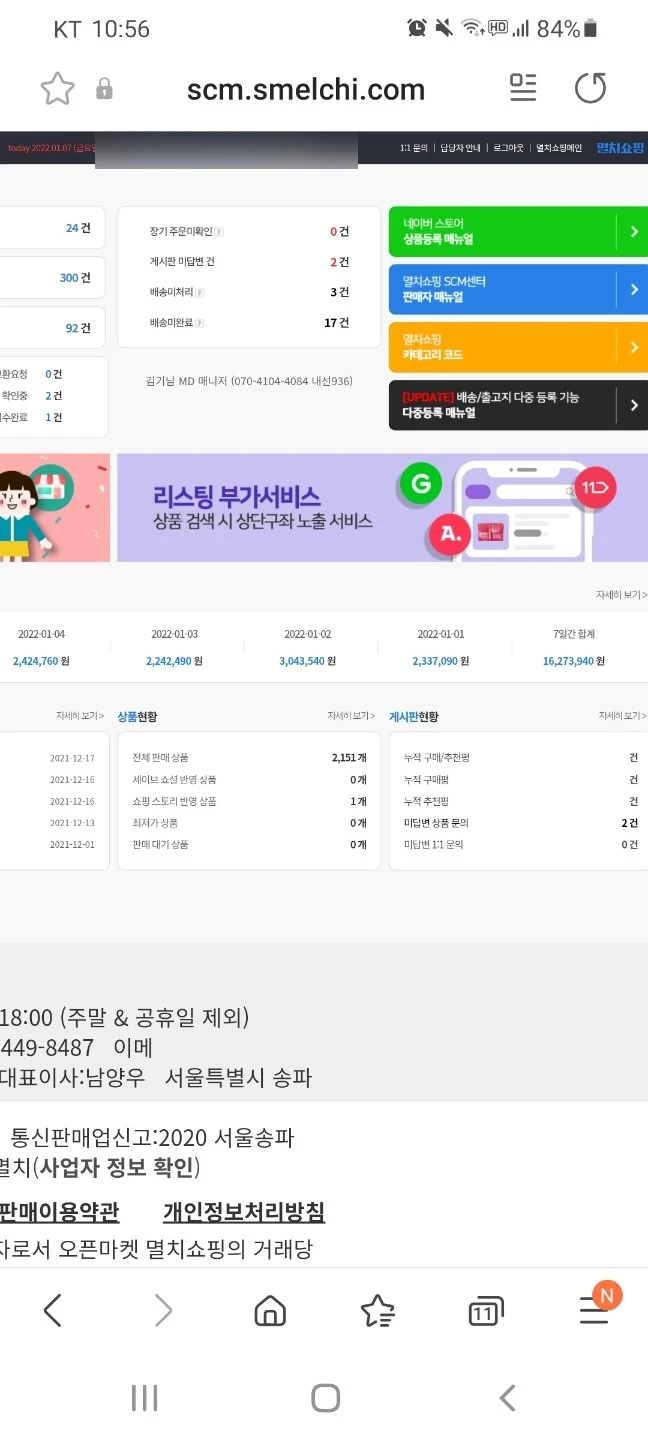The width and height of the screenshot is (648, 1440).
Task: Click the 게시판현황 section heading
Action: tap(414, 717)
